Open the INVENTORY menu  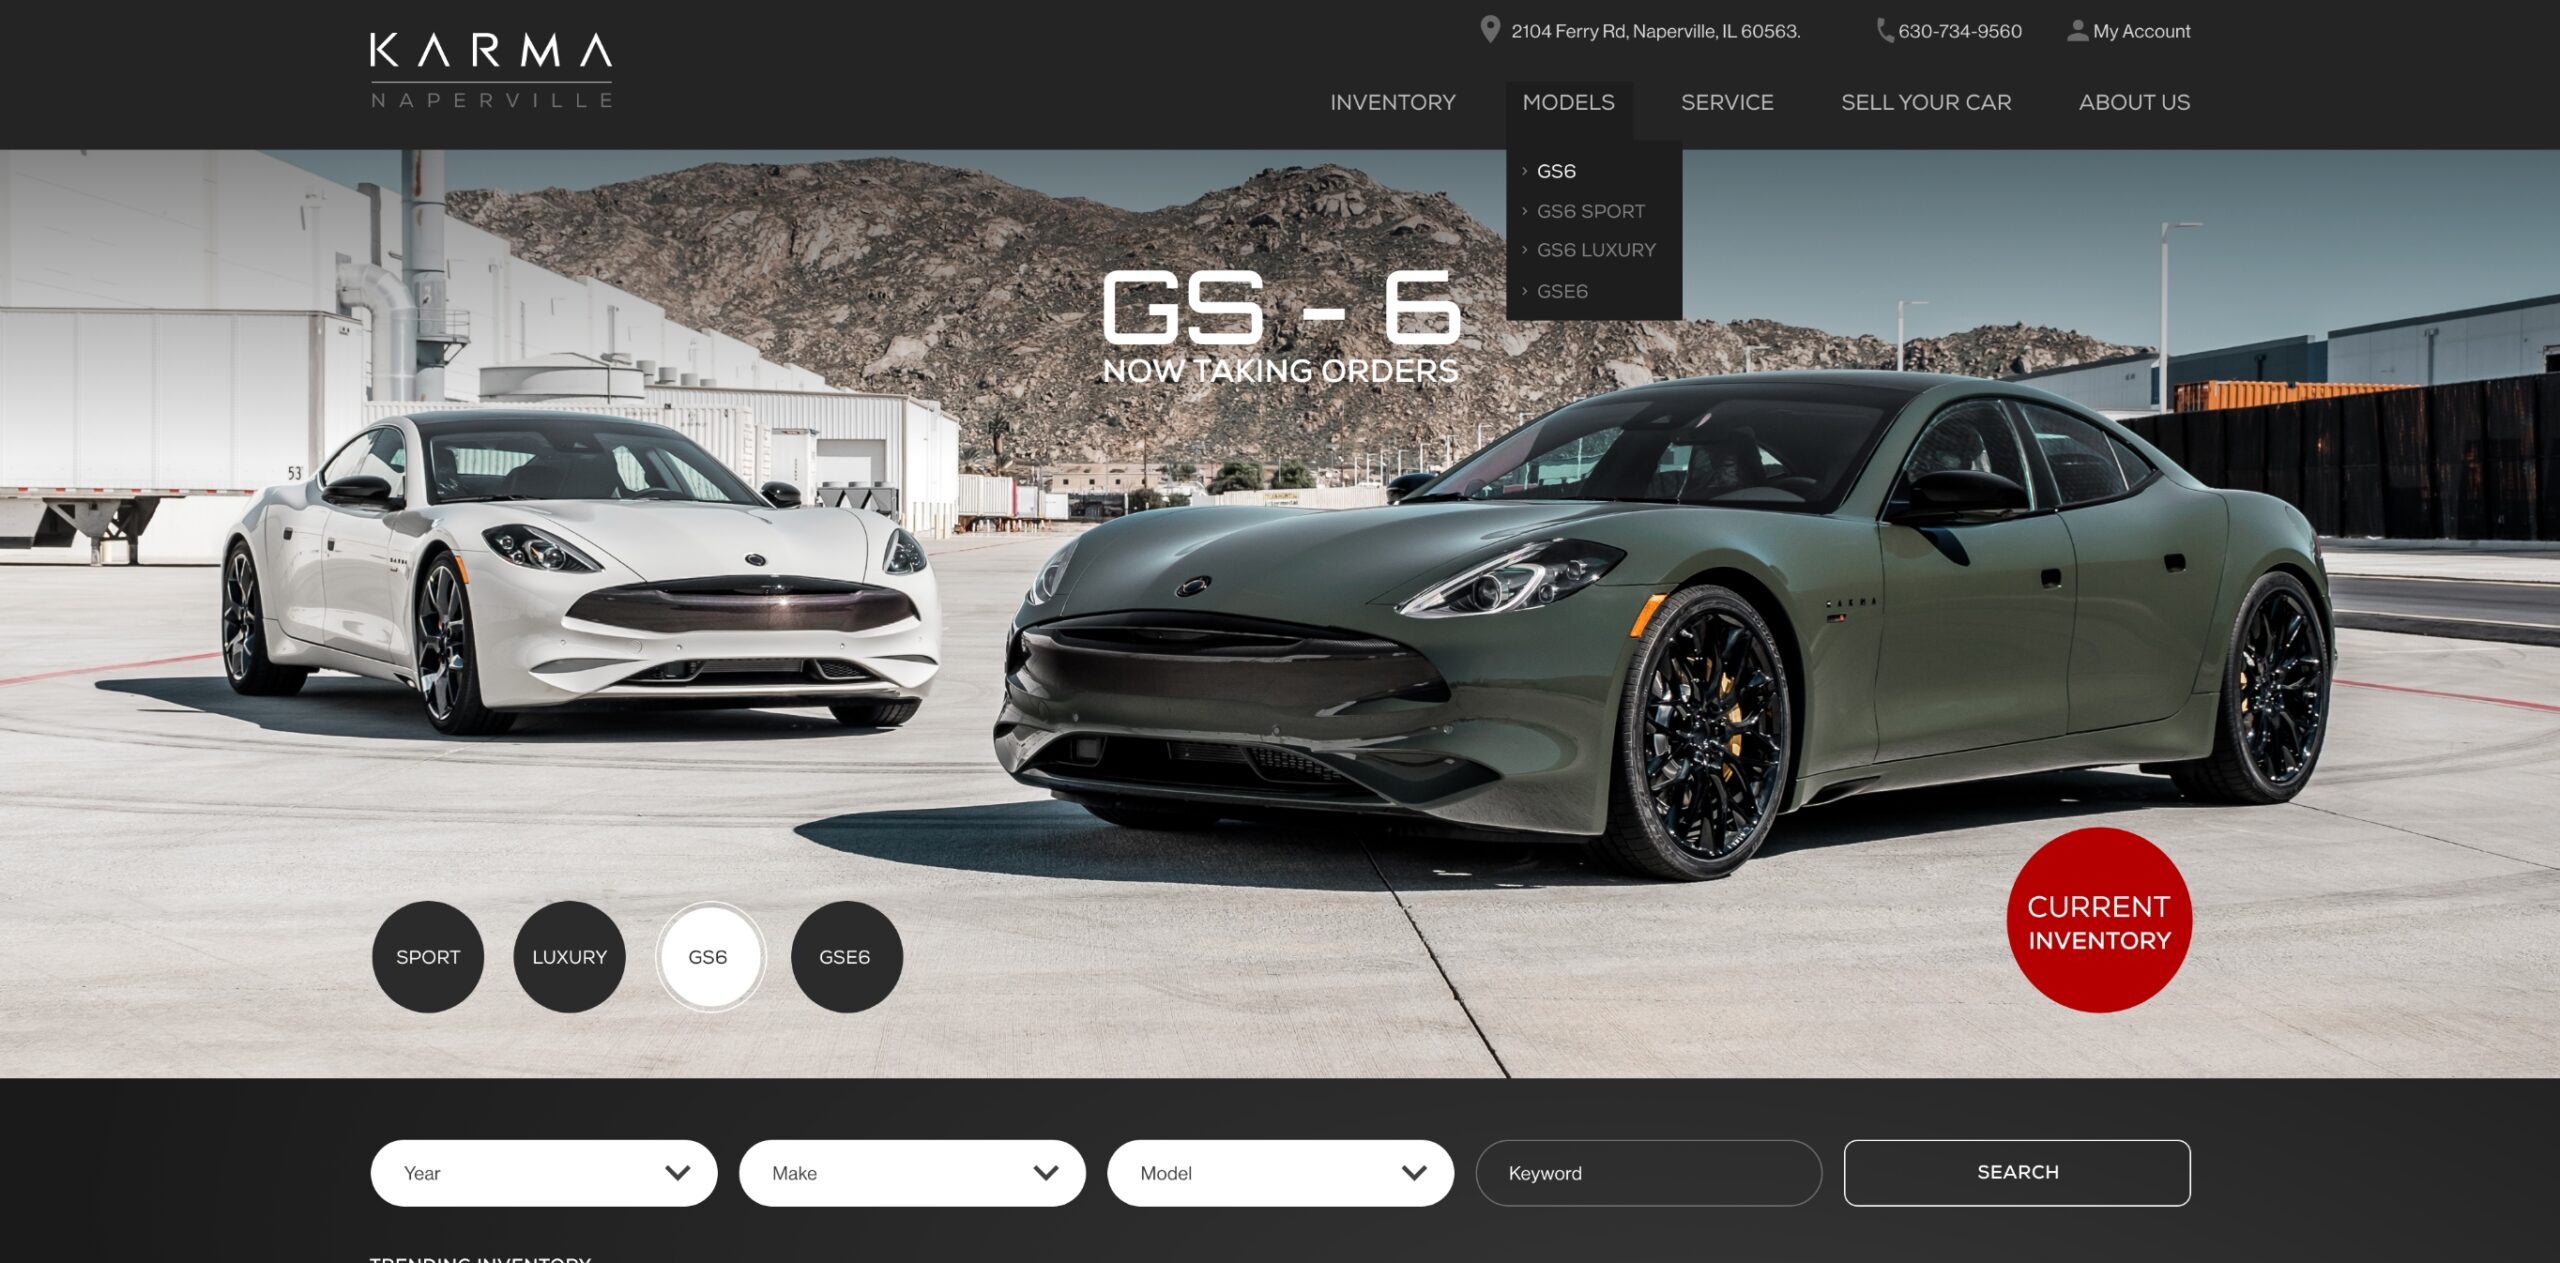[1392, 102]
